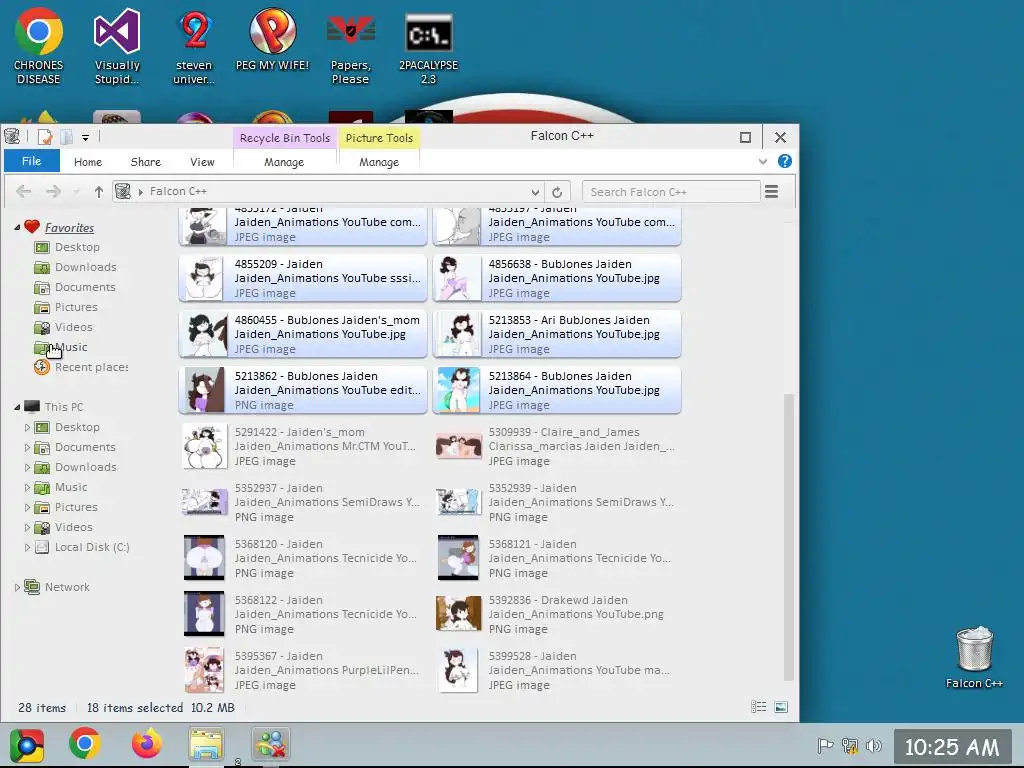Expand Desktop under This PC

(27, 427)
